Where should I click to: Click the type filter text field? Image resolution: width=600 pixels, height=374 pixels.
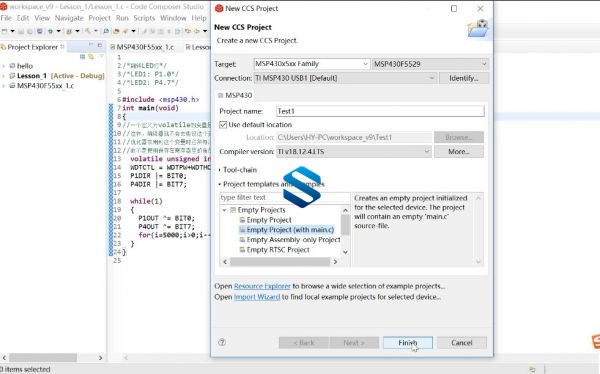pos(284,198)
